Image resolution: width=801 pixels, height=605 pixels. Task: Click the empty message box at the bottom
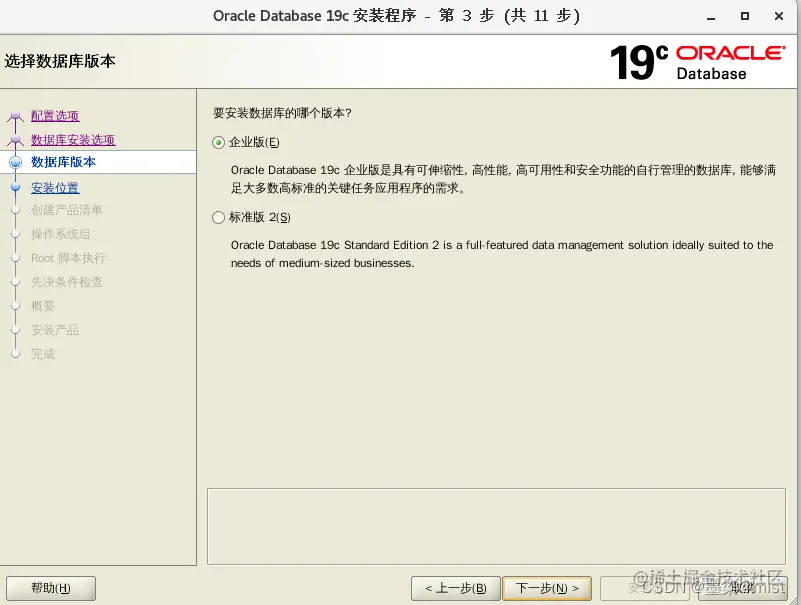tap(496, 526)
